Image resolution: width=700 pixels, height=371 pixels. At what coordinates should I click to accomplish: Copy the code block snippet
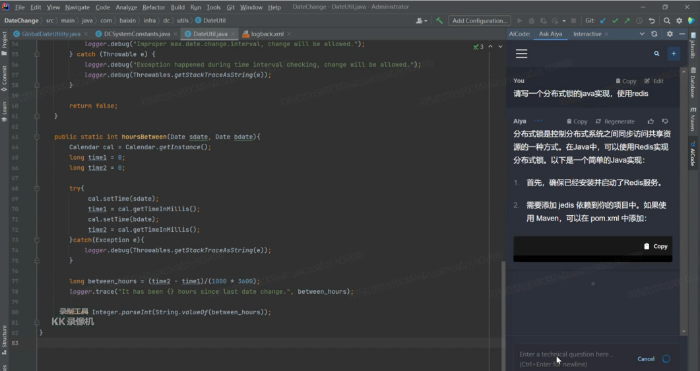click(655, 246)
